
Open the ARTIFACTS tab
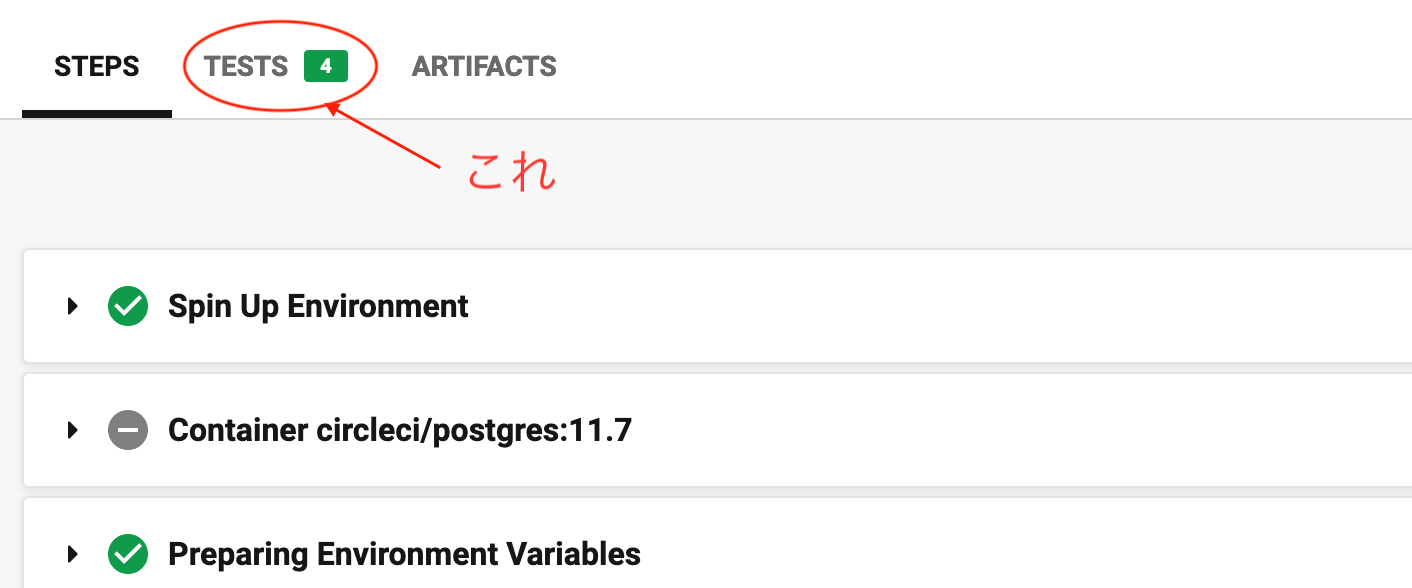pos(484,67)
